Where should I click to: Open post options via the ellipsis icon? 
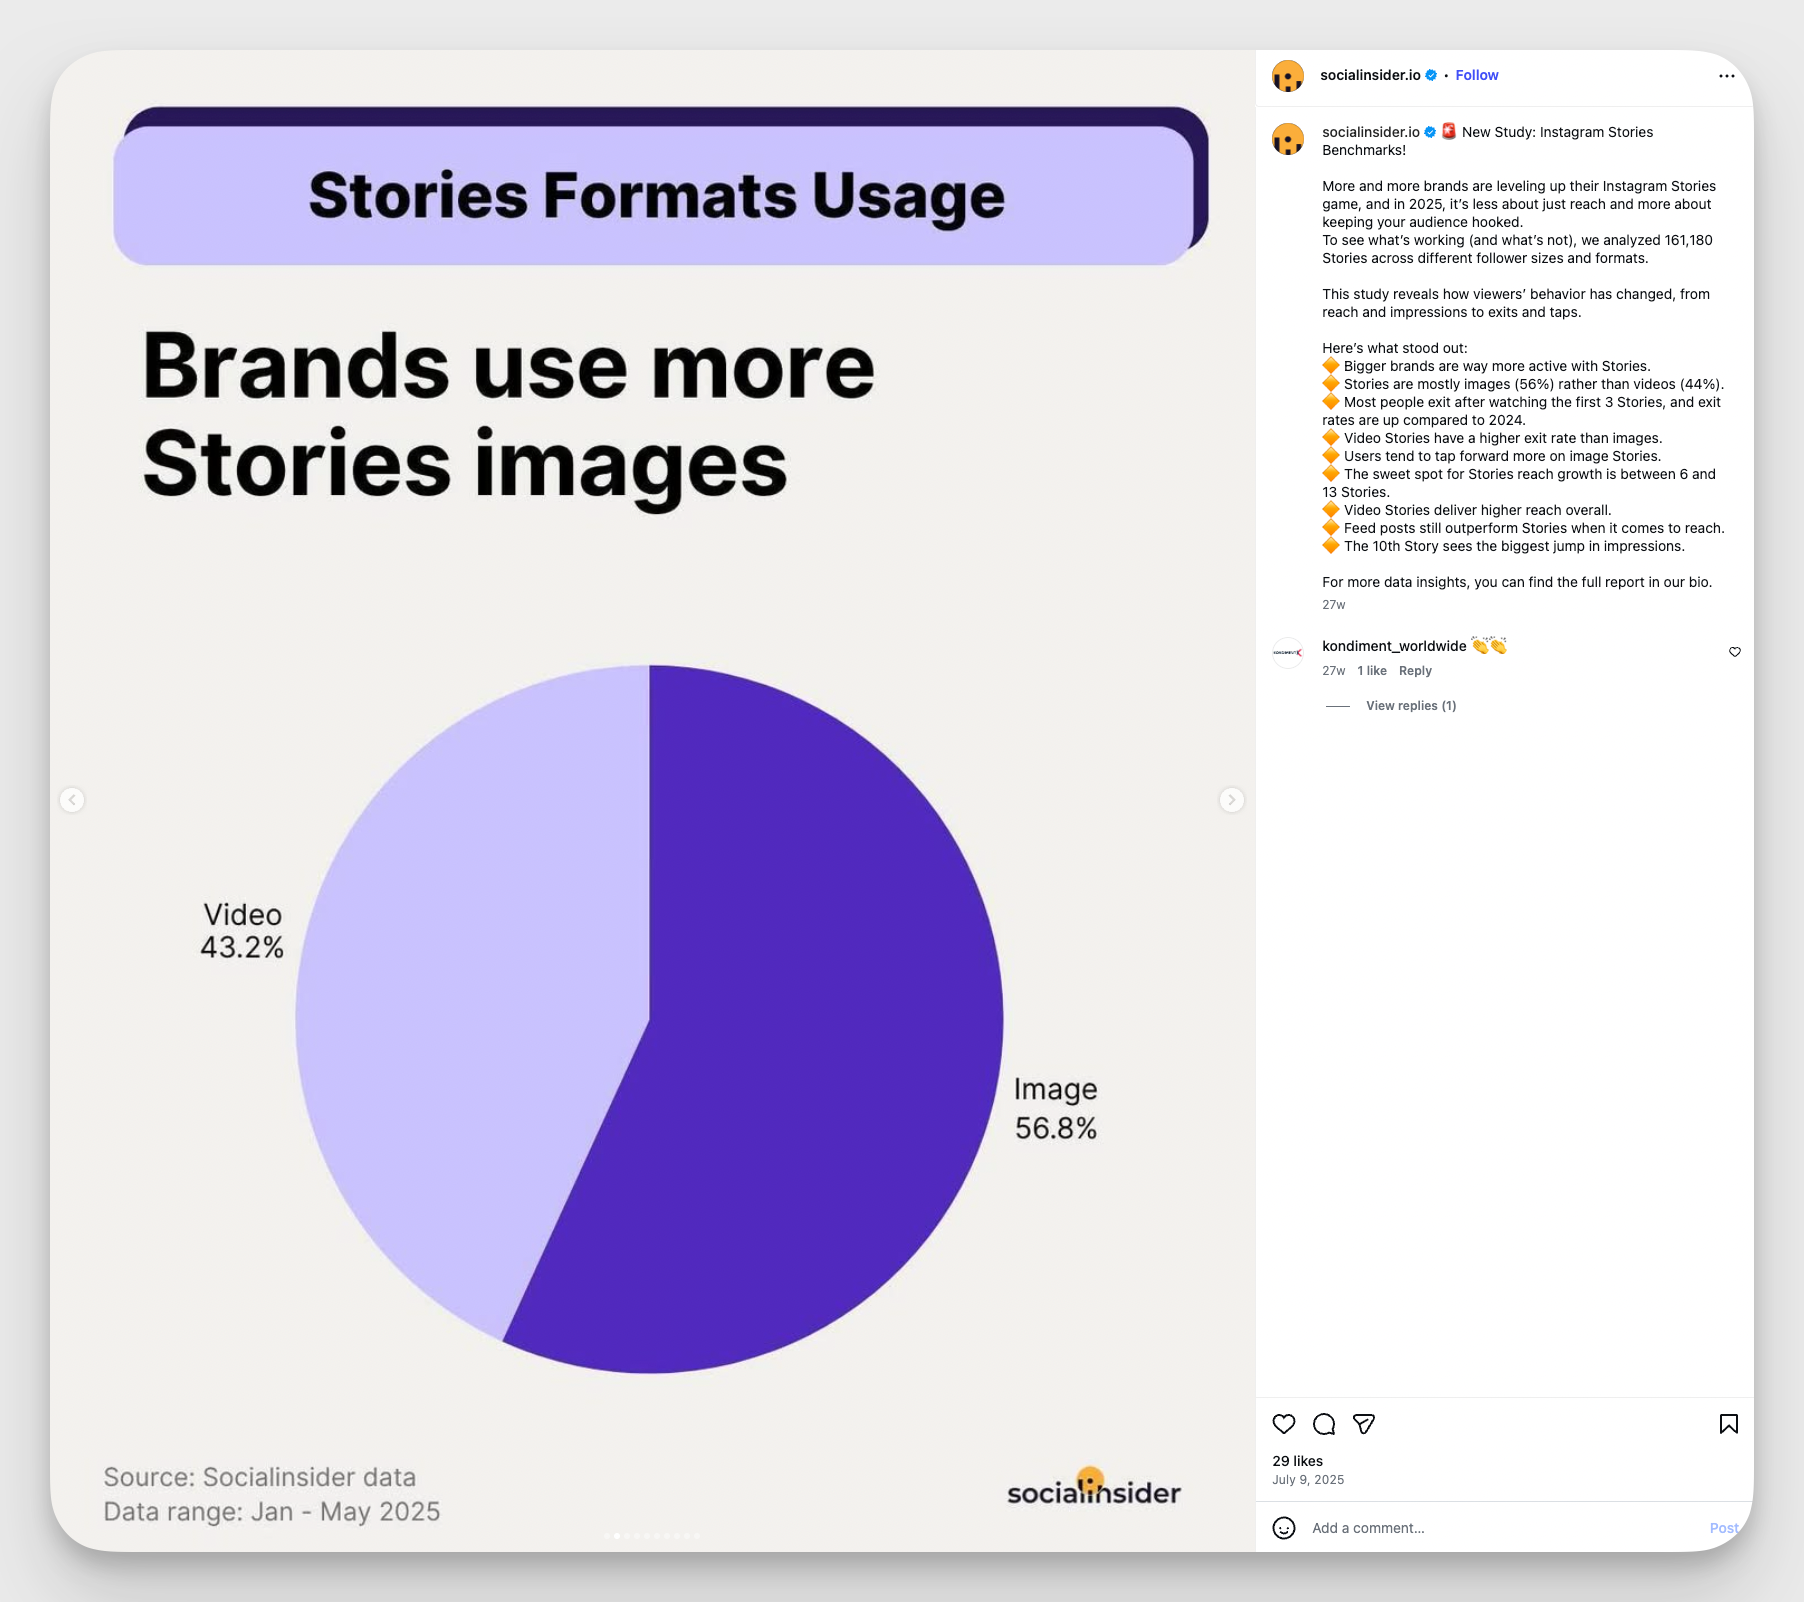[1726, 75]
